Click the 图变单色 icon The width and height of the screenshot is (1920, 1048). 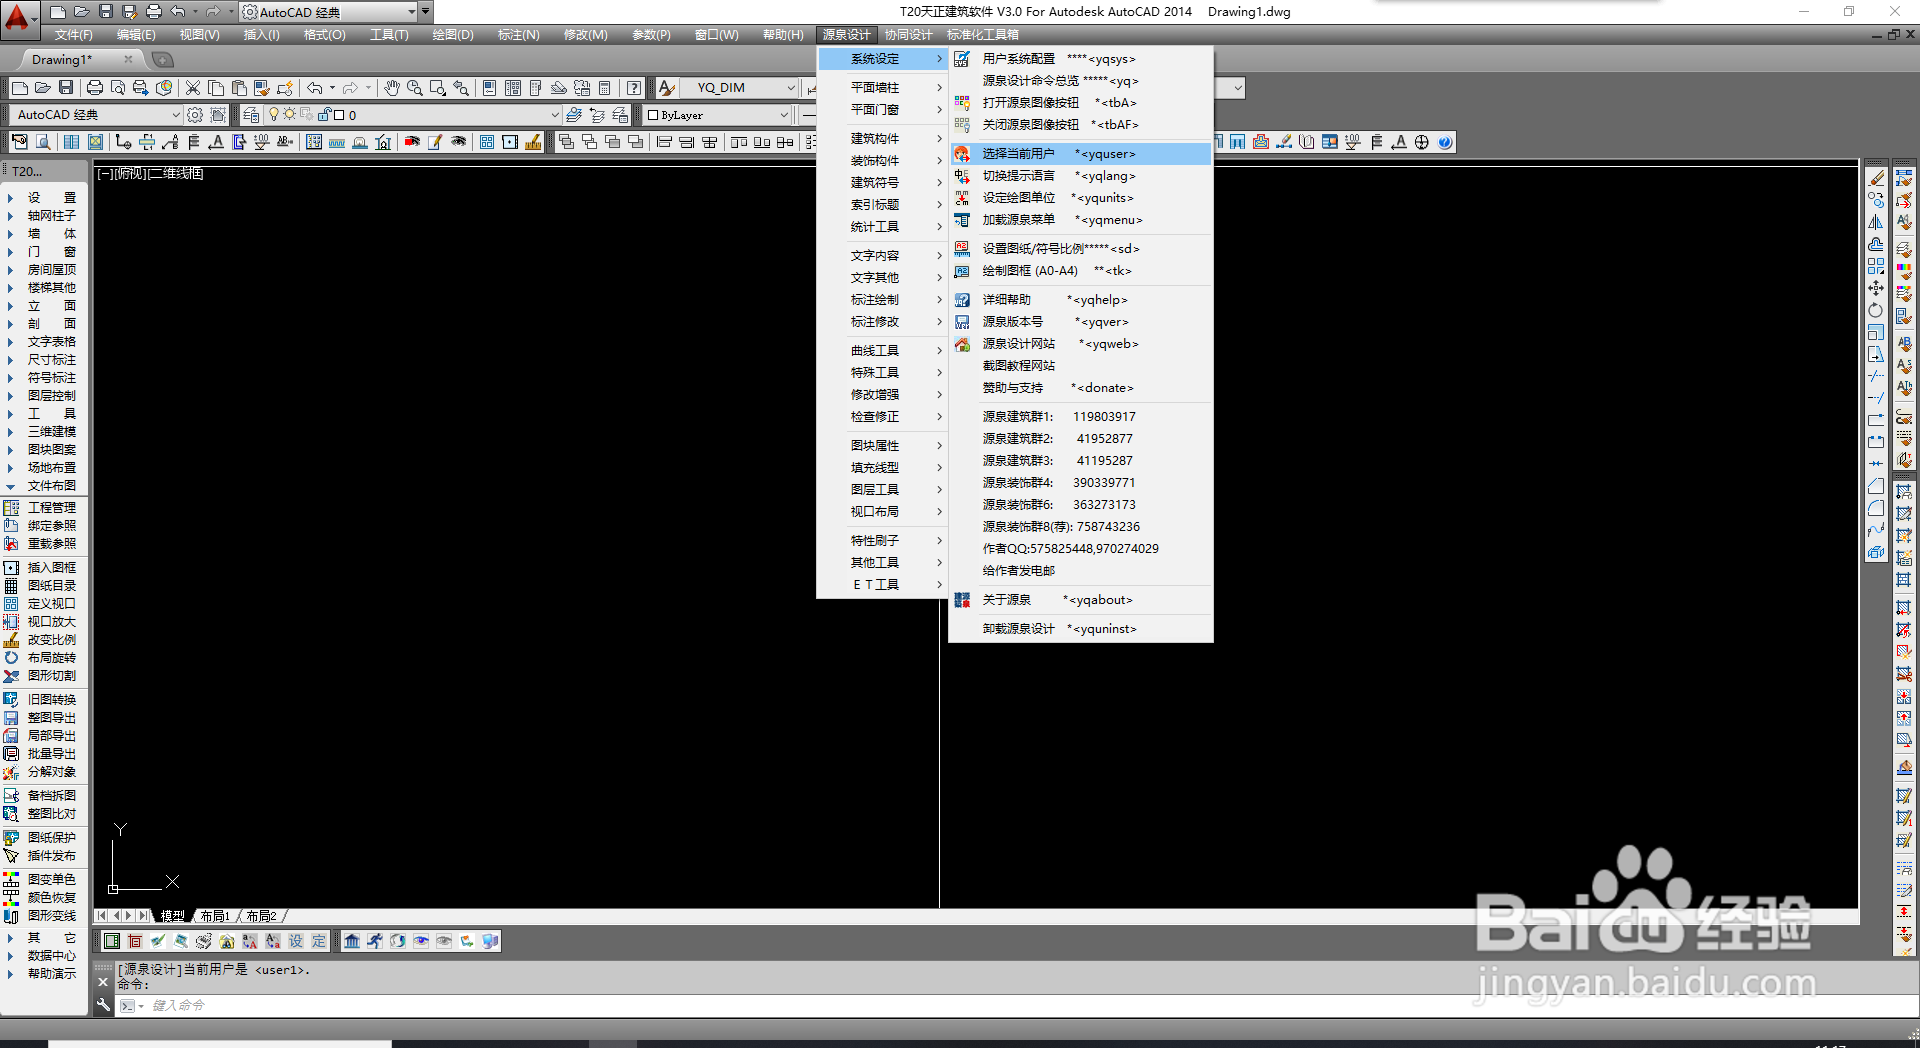click(12, 880)
